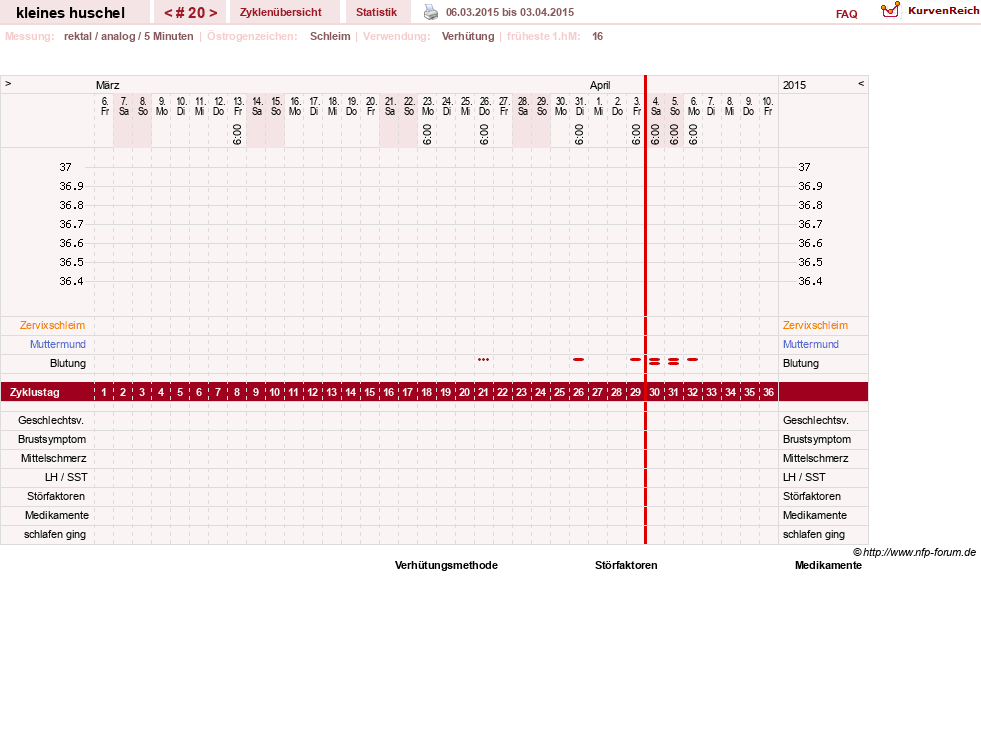Click double bleeding marker on cycle day 30
The width and height of the screenshot is (981, 744).
point(654,362)
